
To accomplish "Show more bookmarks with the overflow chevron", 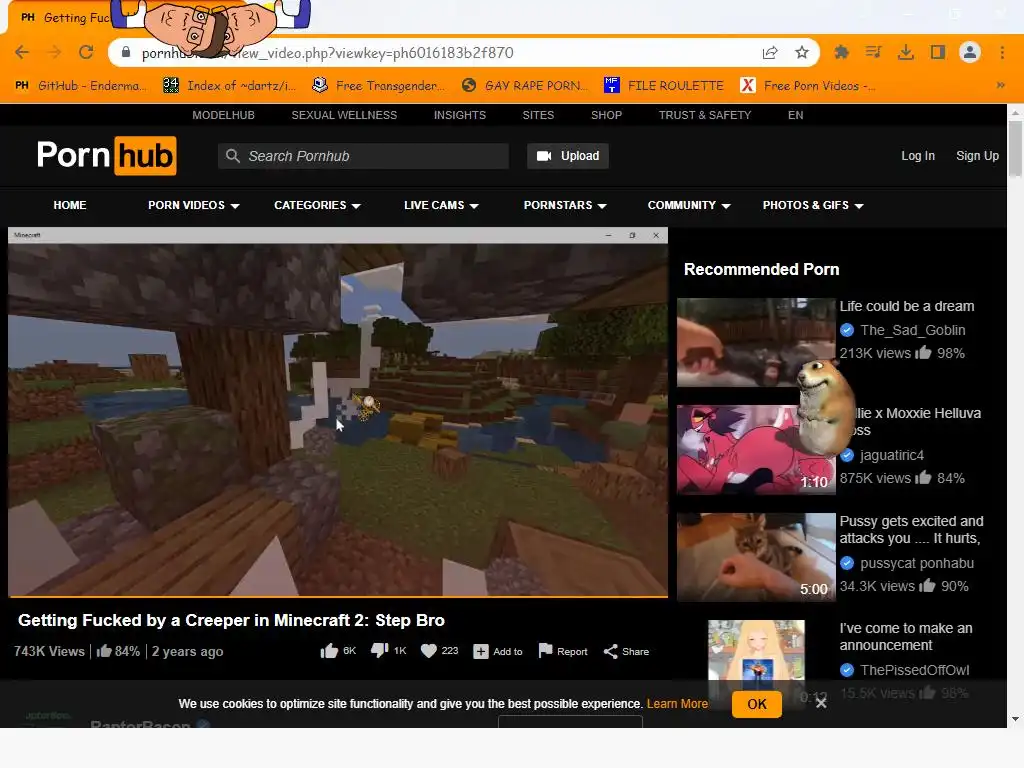I will click(x=1000, y=86).
